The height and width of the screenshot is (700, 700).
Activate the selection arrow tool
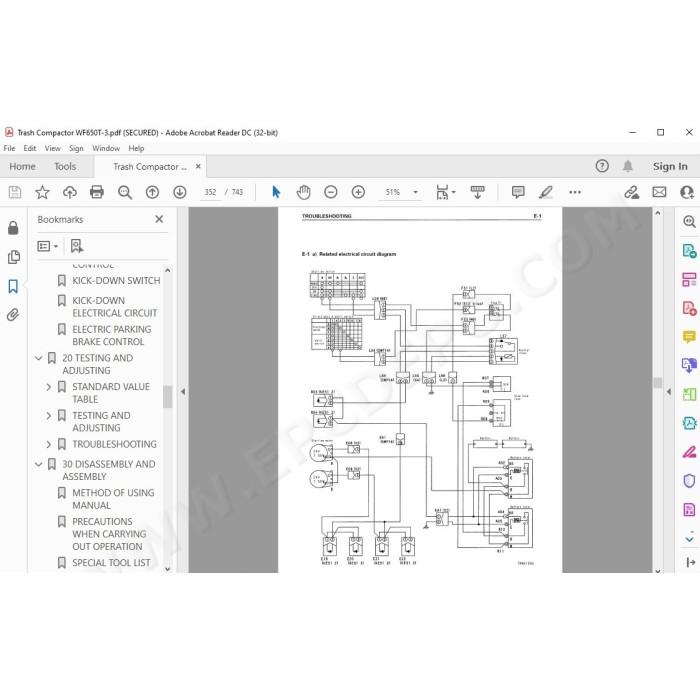click(276, 192)
